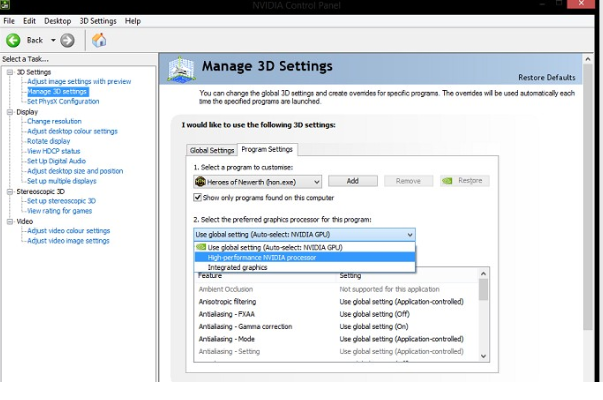Select the Anisotropic filtering feature row
This screenshot has height=400, width=603.
[x=336, y=302]
